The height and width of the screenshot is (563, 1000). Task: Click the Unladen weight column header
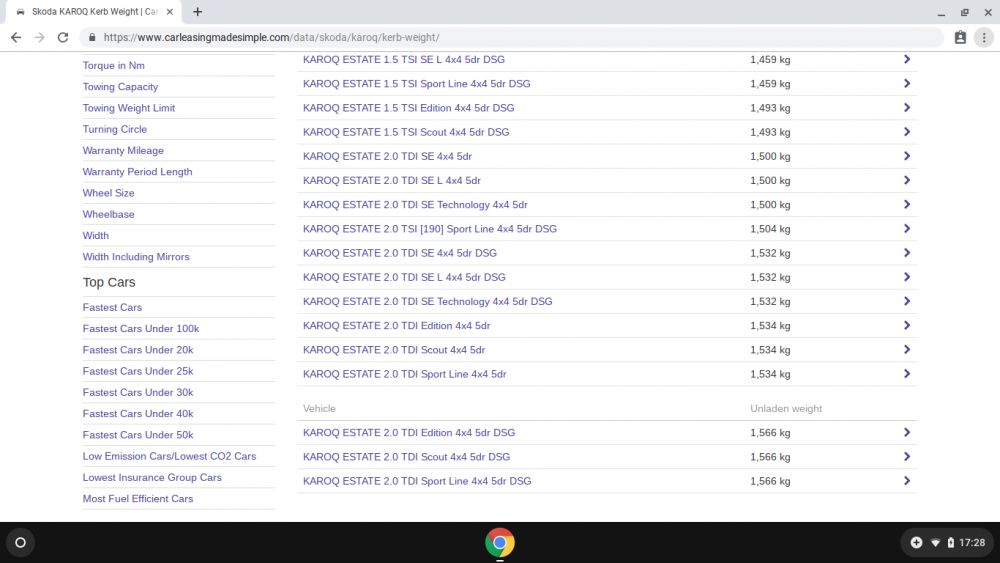pos(786,409)
